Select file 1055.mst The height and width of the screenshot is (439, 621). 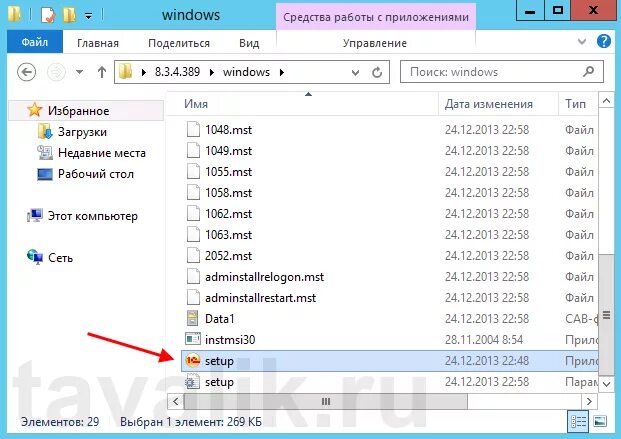[x=228, y=172]
